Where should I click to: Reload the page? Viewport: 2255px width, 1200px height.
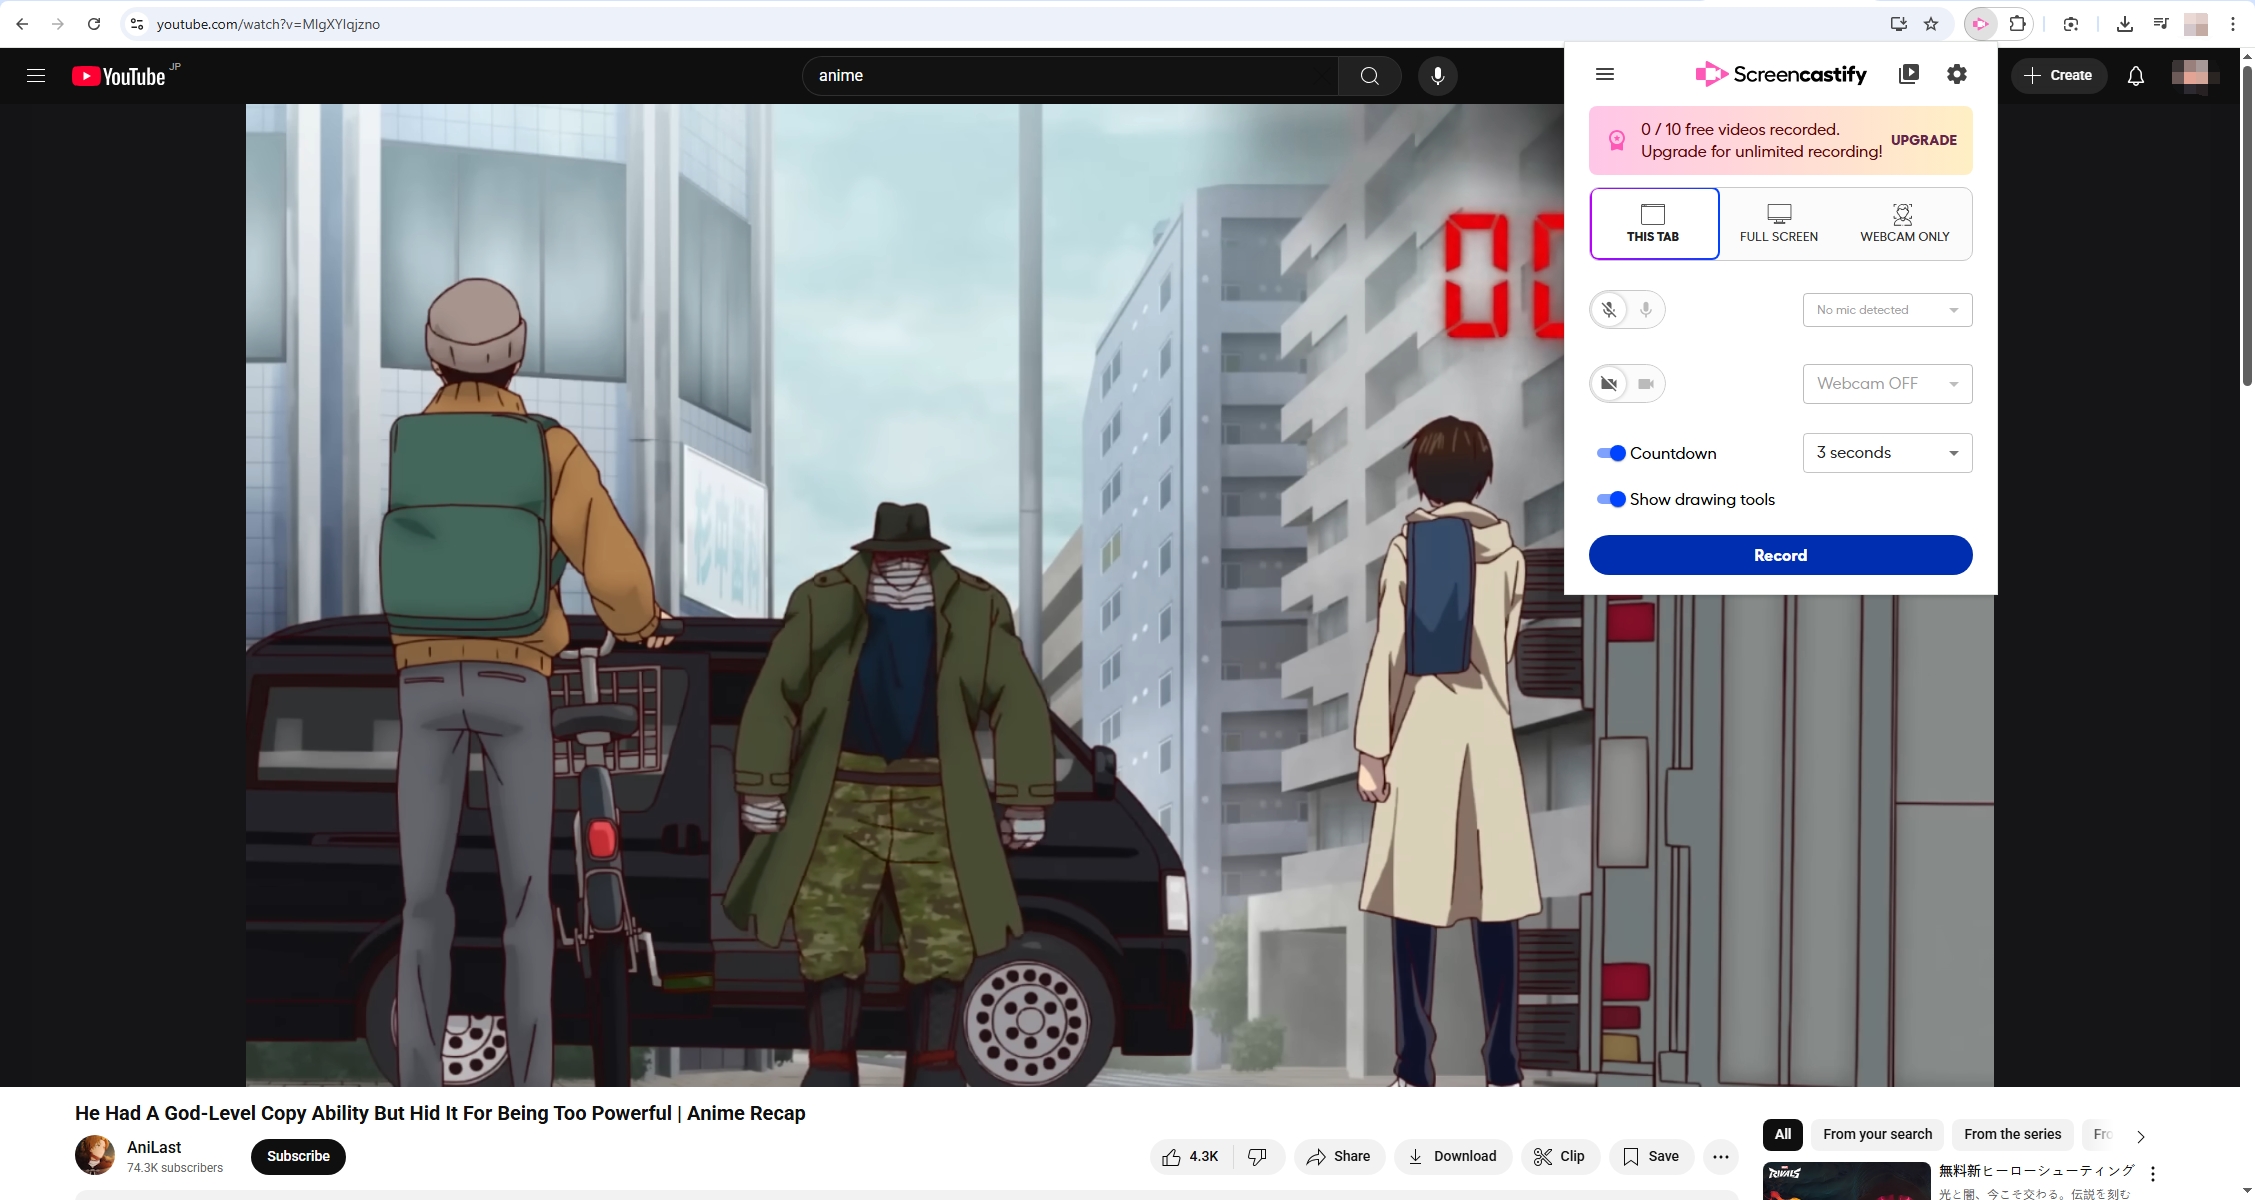click(93, 24)
